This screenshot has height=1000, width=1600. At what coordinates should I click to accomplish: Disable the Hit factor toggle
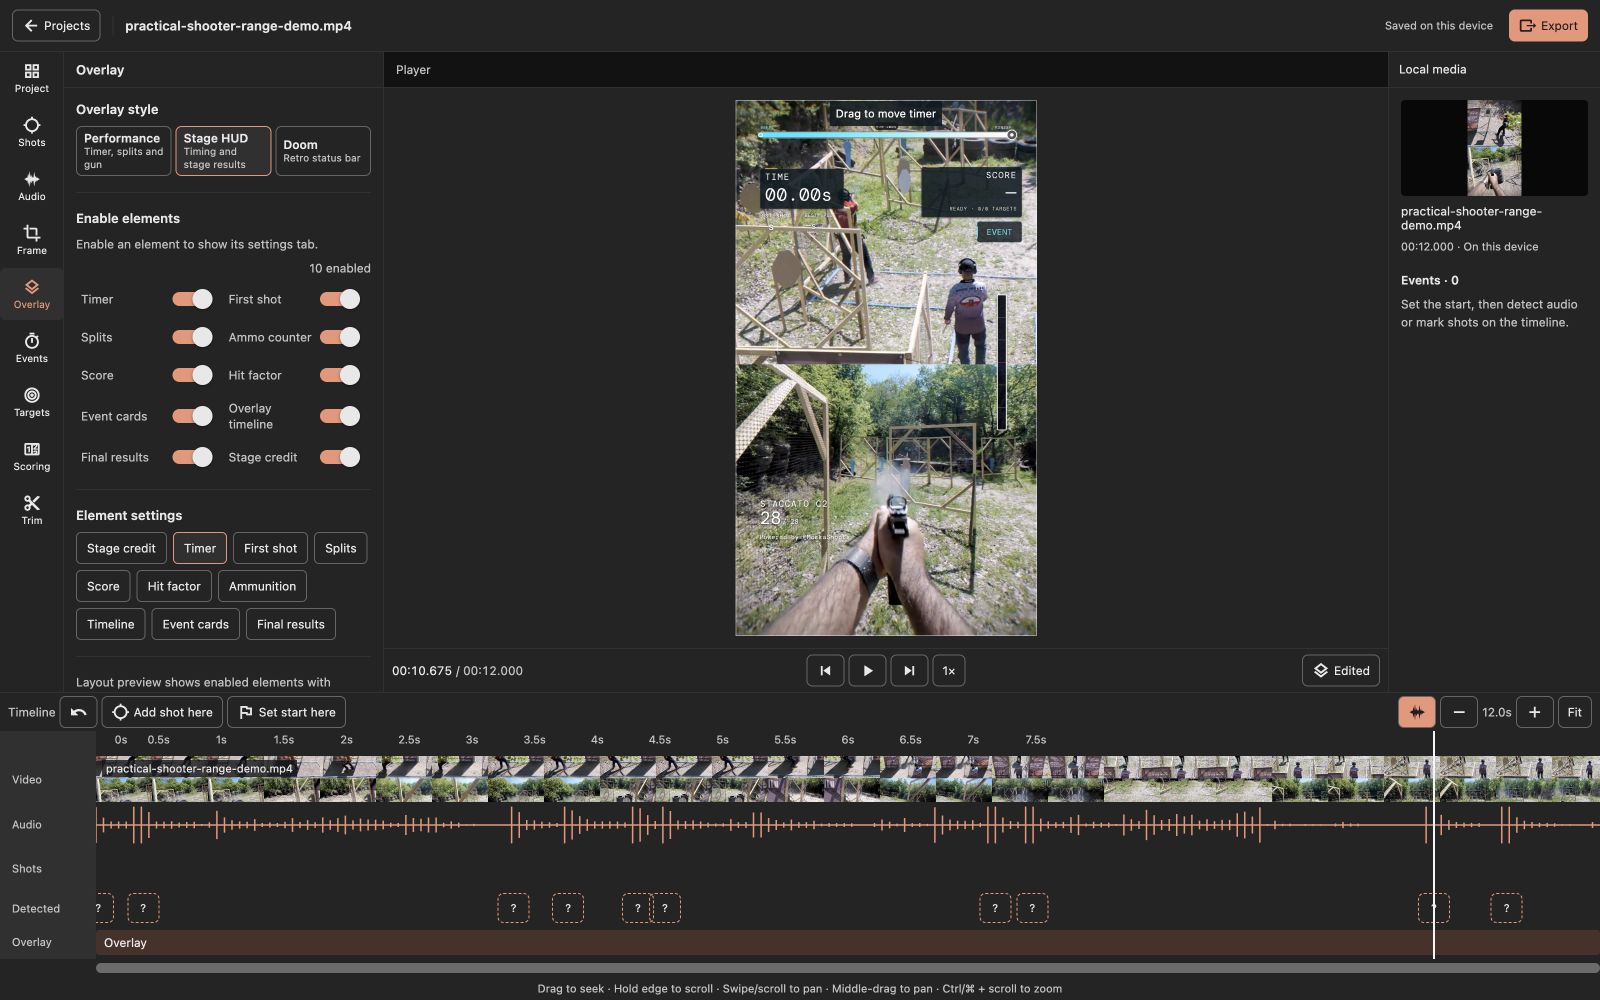click(x=340, y=375)
